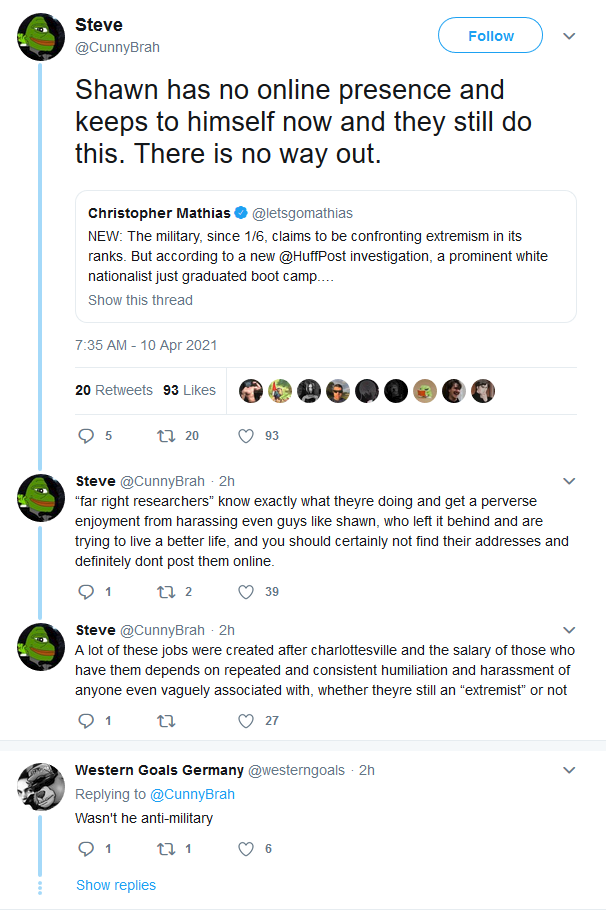
Task: Click the "Show replies" link
Action: (116, 885)
